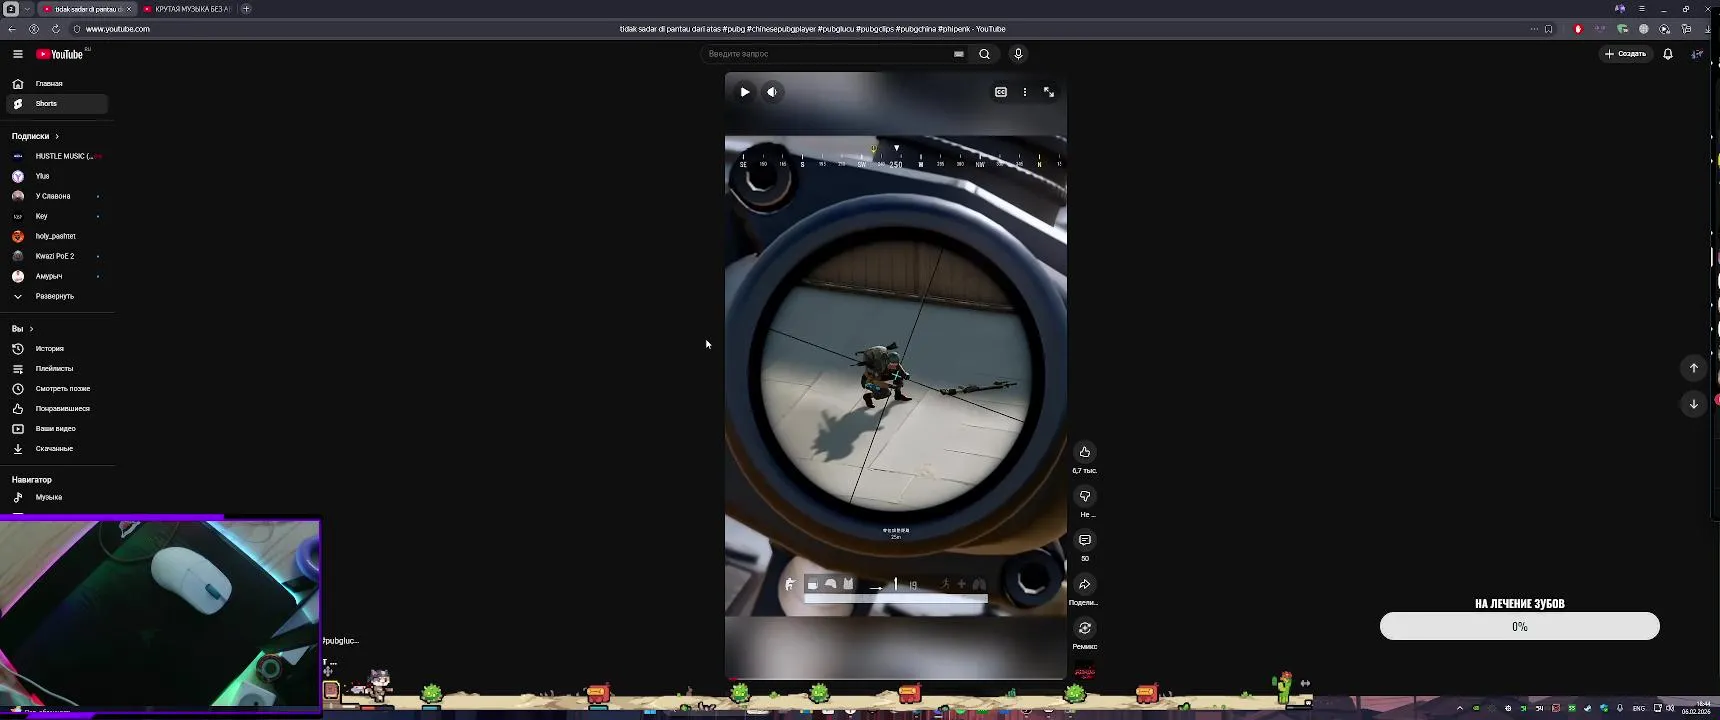The image size is (1720, 720).
Task: Expand the Short to fullscreen
Action: click(x=1049, y=92)
